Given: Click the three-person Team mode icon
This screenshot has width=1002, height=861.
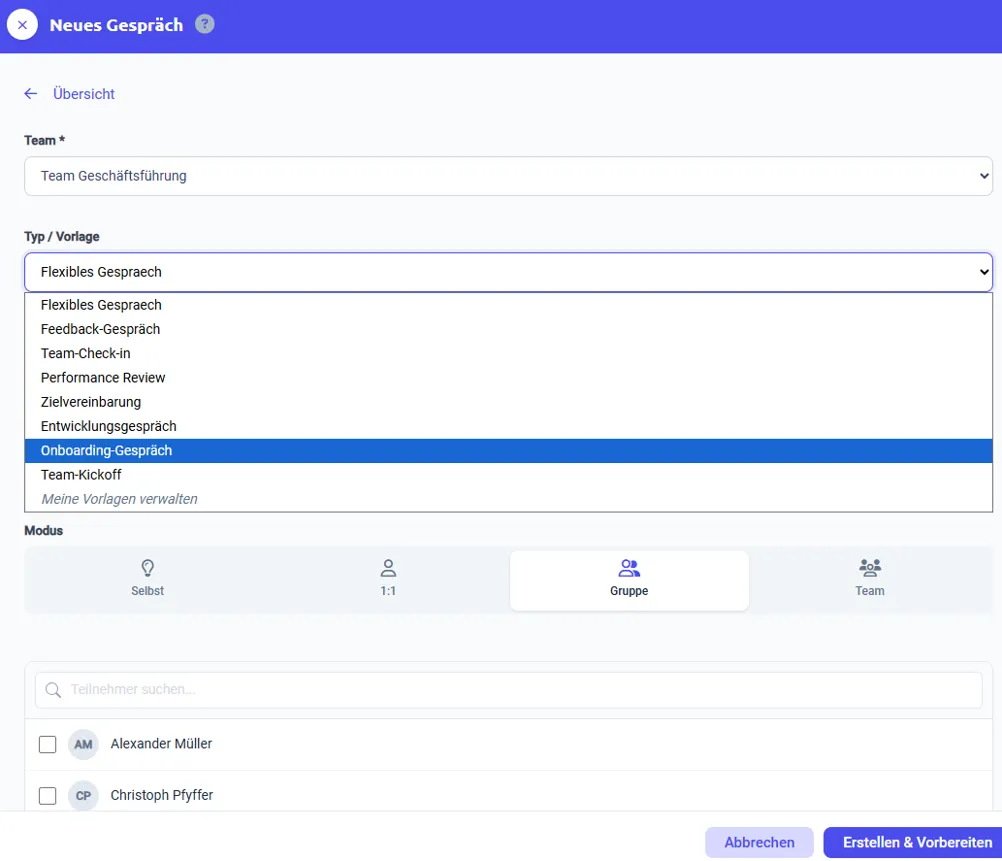Looking at the screenshot, I should (x=870, y=568).
